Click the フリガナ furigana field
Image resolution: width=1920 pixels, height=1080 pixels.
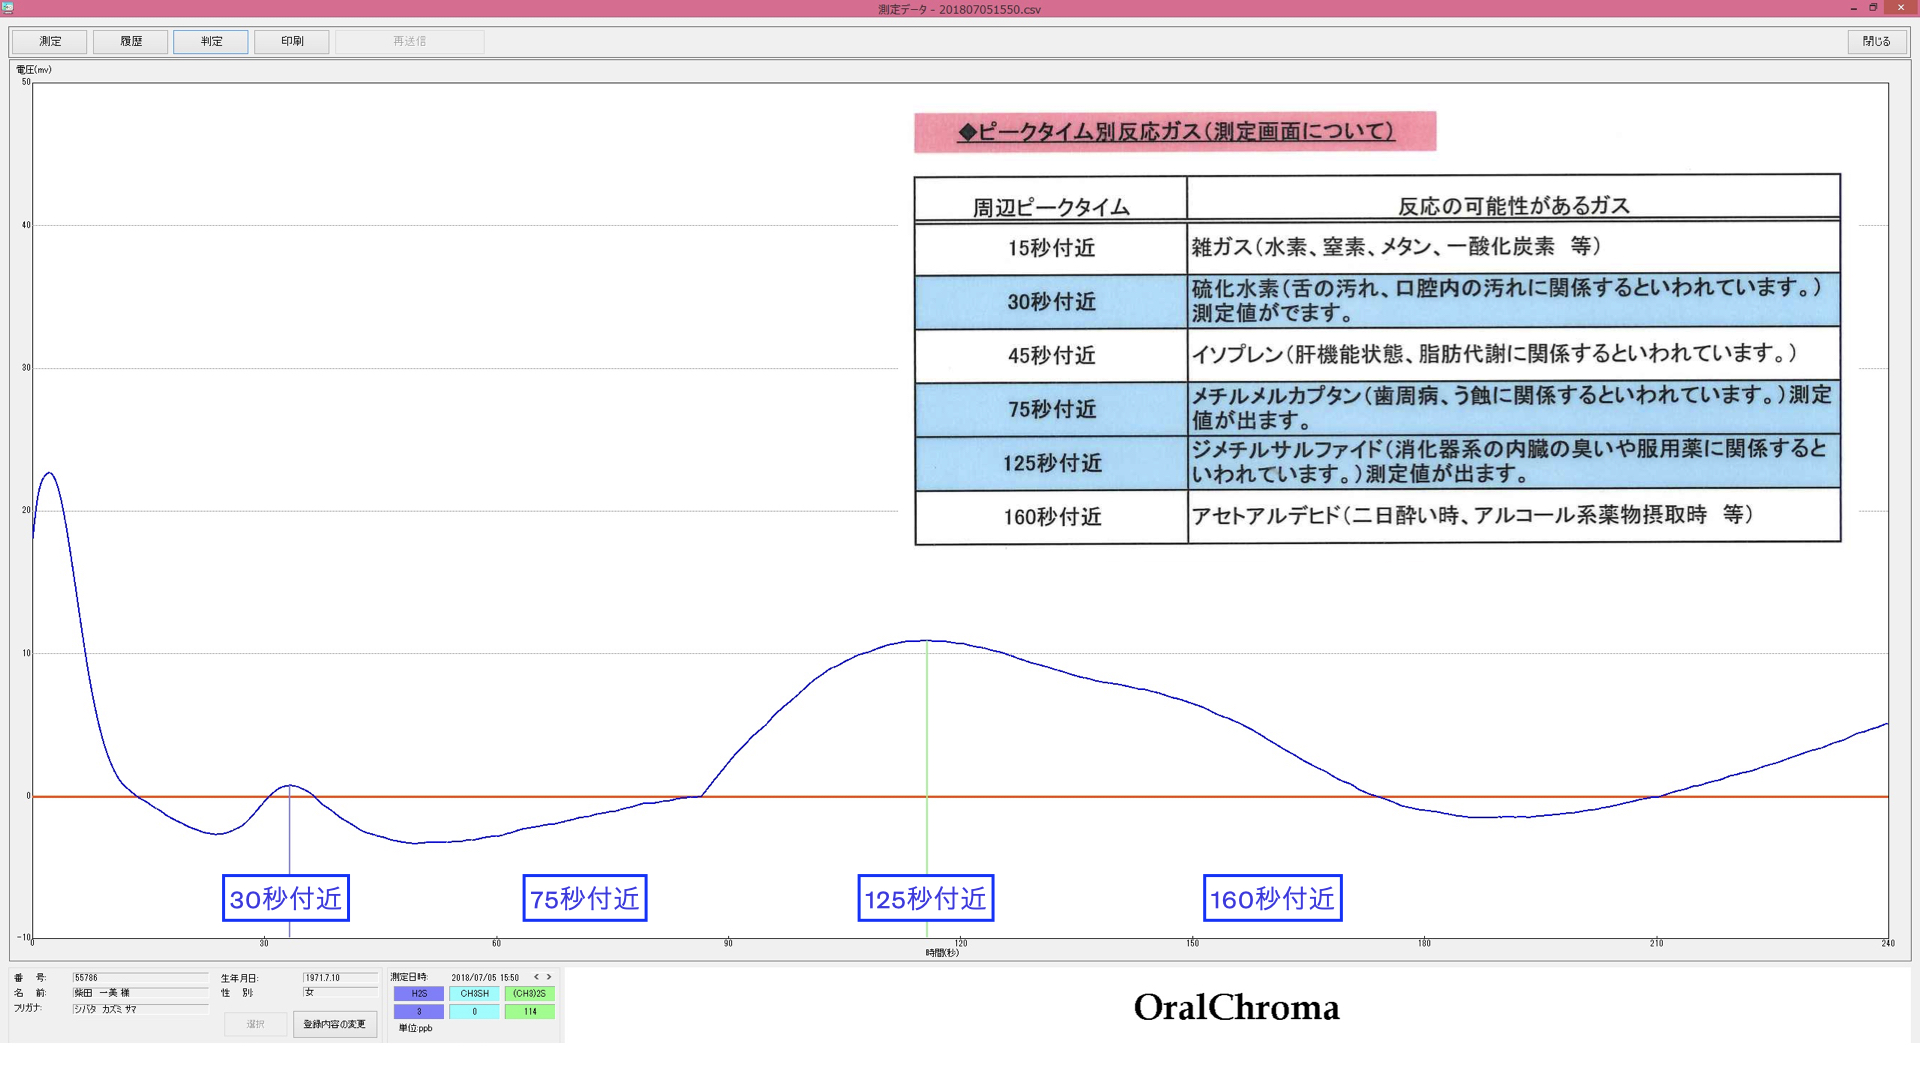[x=140, y=1009]
